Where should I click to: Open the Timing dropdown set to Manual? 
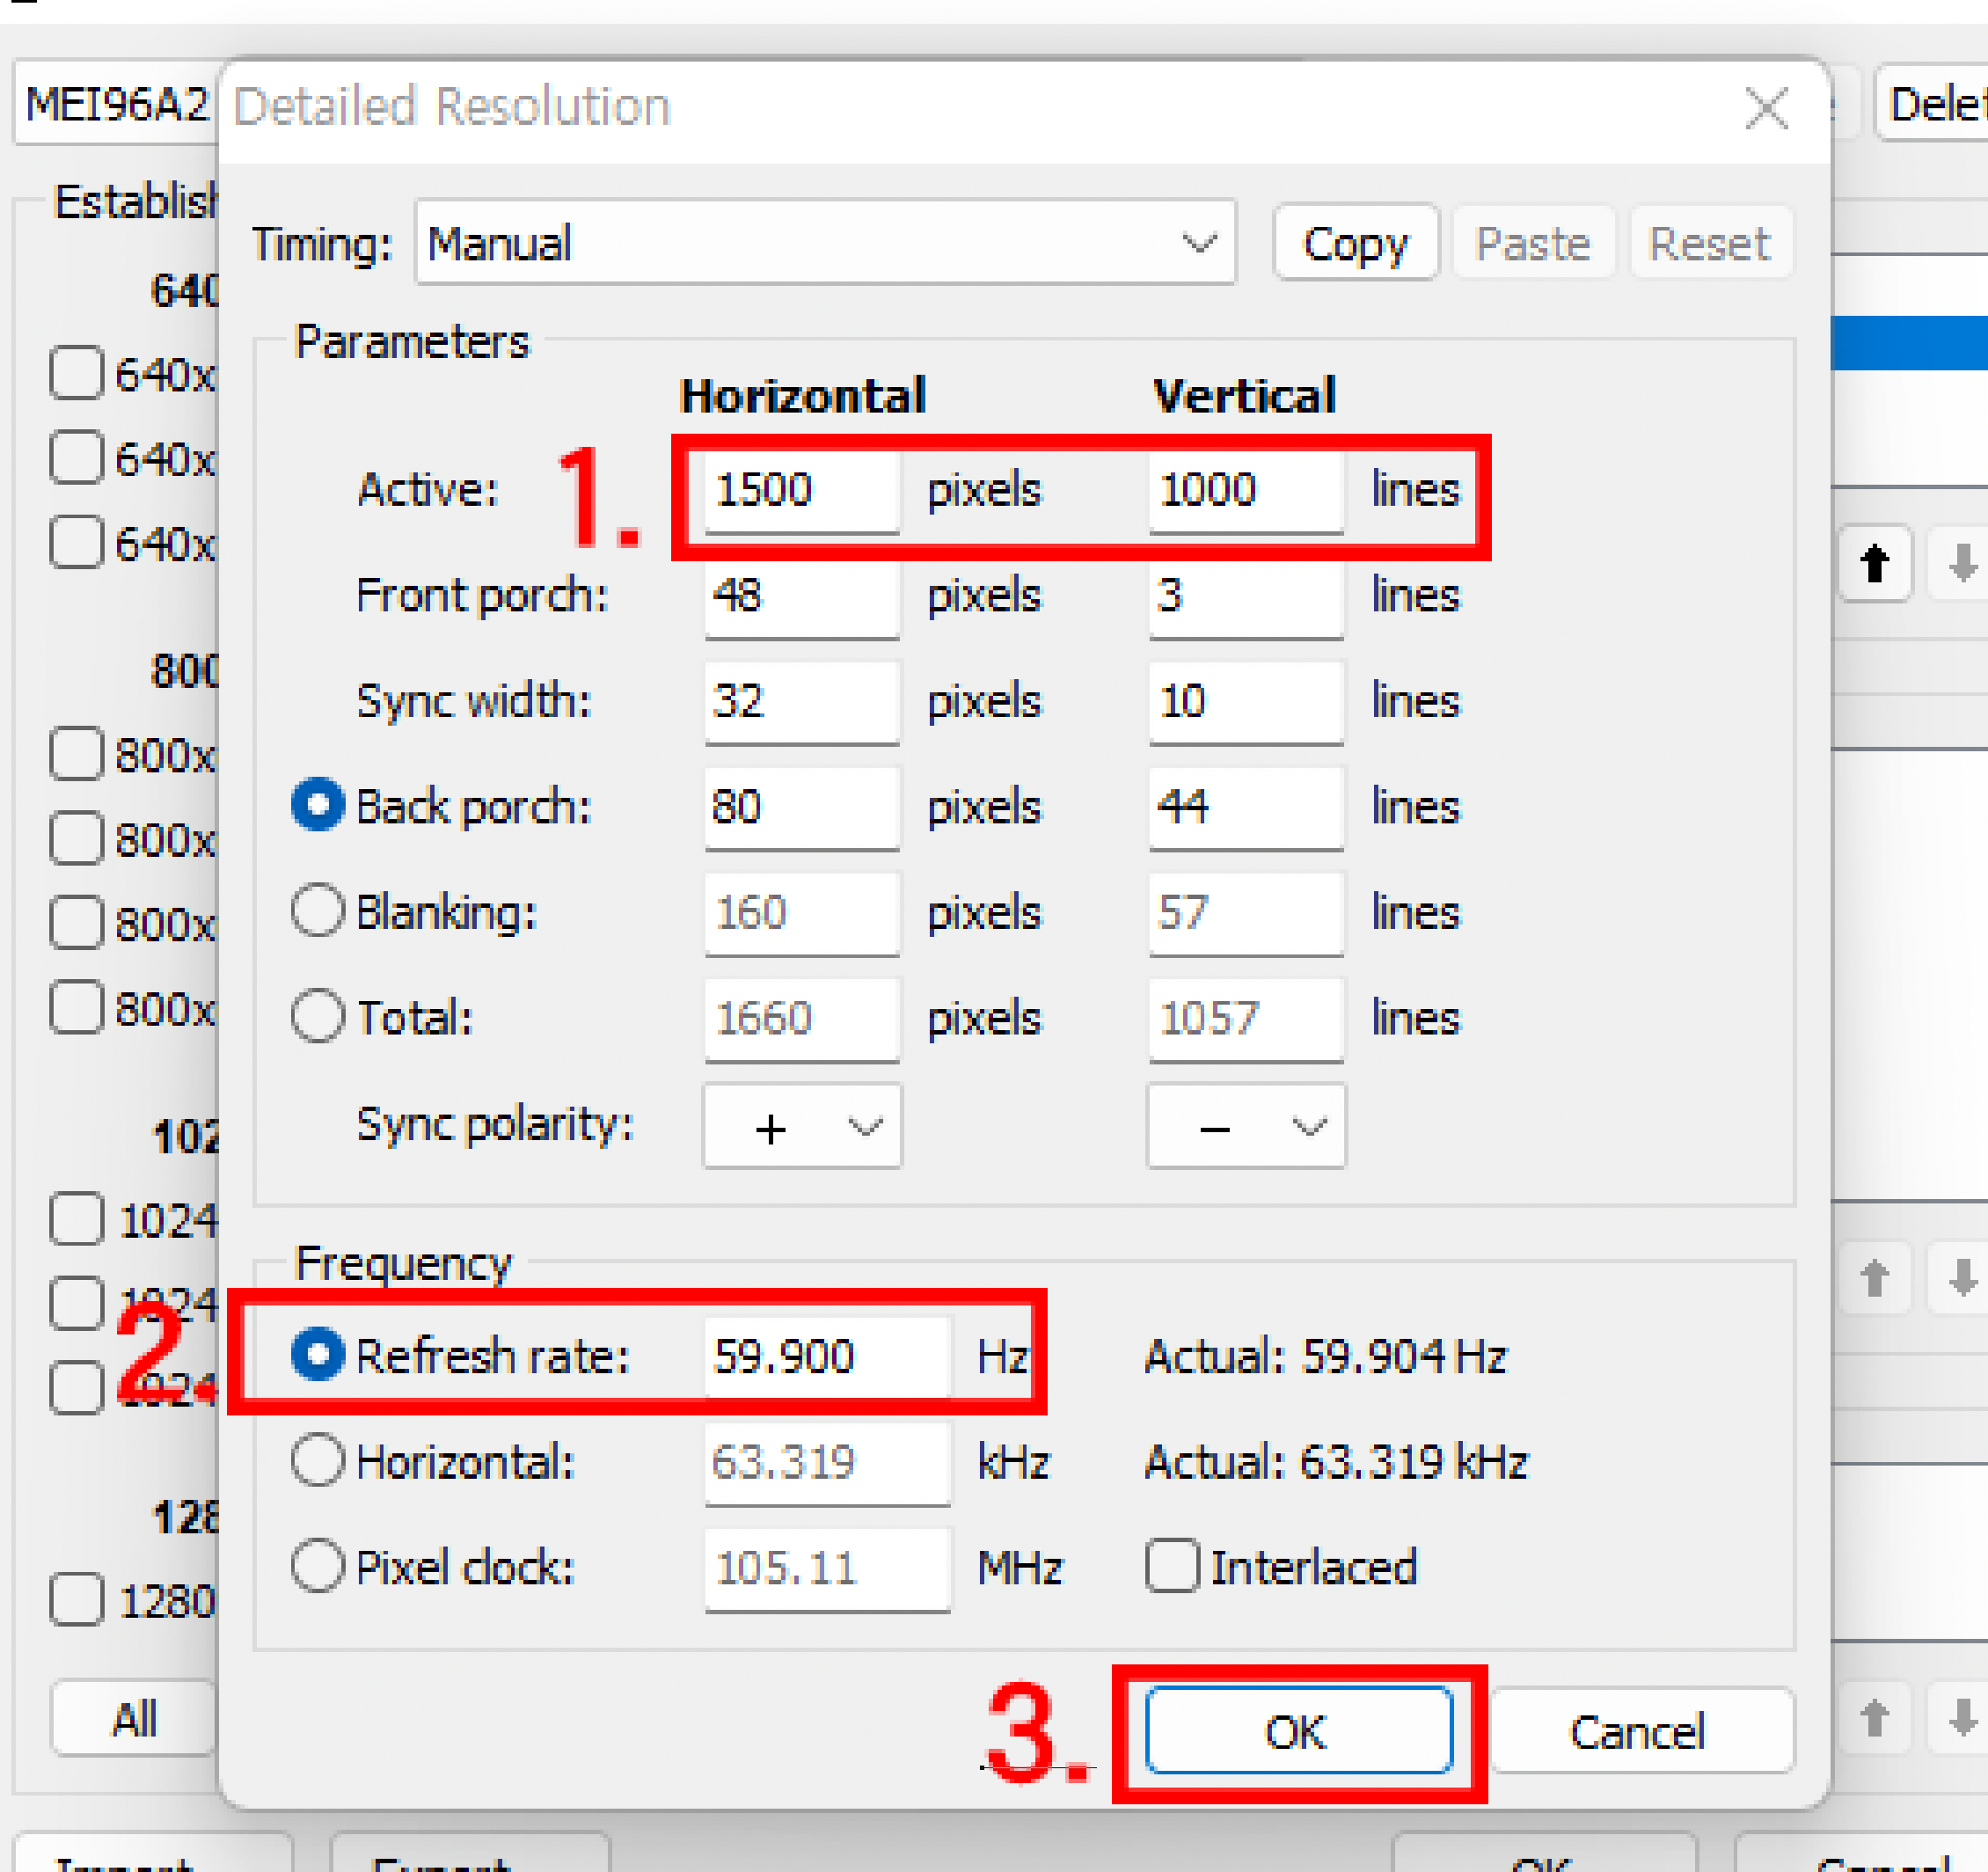tap(825, 243)
